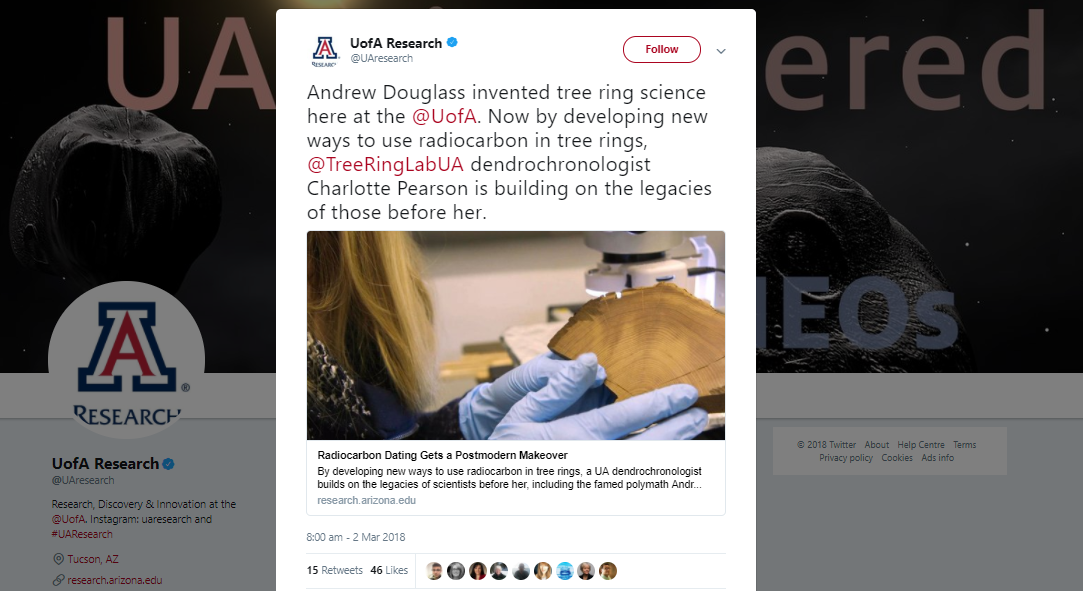Open the @UofA mention in the tweet
The image size is (1083, 591).
(444, 116)
